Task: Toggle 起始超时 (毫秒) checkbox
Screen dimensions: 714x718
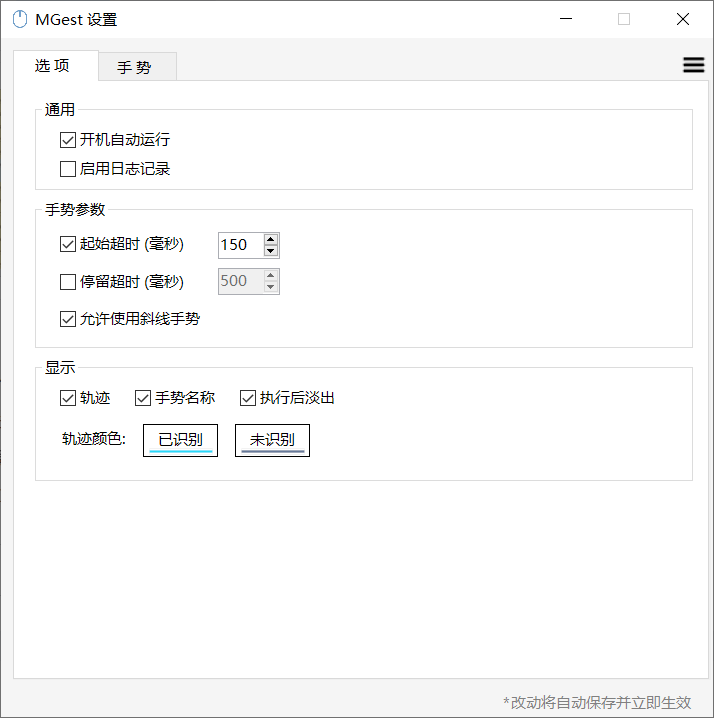Action: pyautogui.click(x=68, y=244)
